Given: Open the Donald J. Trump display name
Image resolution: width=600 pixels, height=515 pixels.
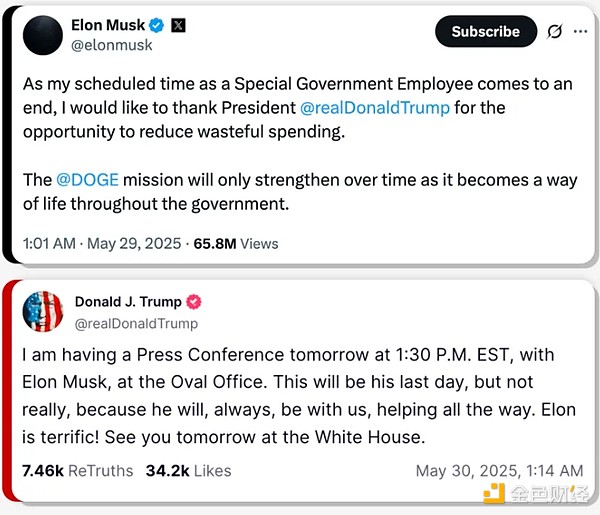Looking at the screenshot, I should [128, 302].
